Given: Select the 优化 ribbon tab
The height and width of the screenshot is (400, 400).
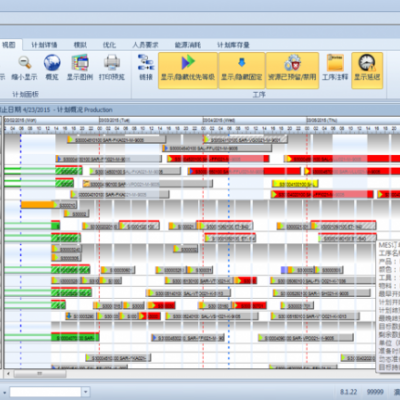Looking at the screenshot, I should tap(109, 45).
